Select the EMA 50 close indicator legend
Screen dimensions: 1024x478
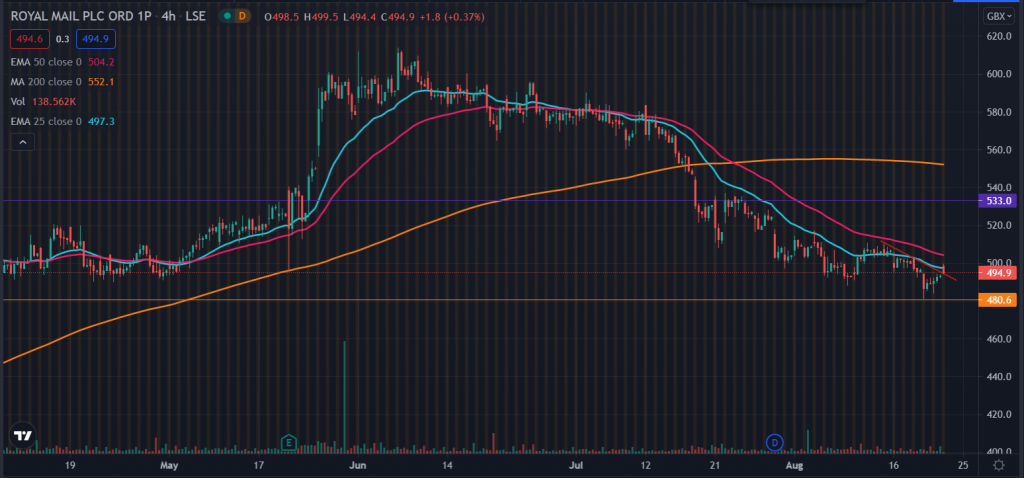(63, 62)
